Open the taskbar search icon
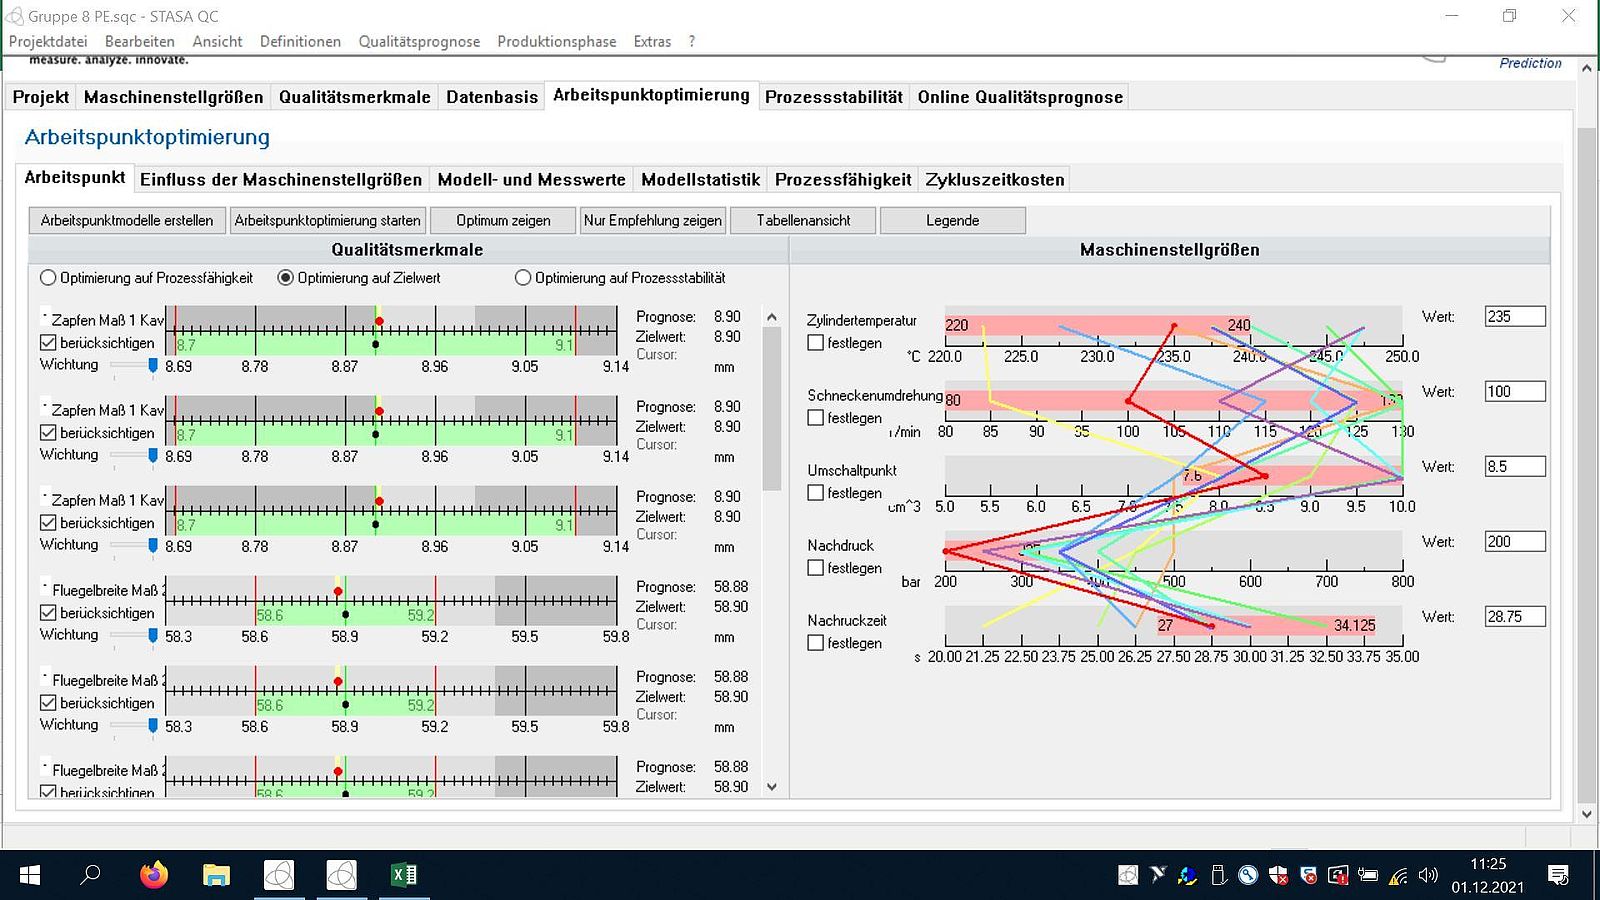Viewport: 1600px width, 900px height. [x=91, y=875]
